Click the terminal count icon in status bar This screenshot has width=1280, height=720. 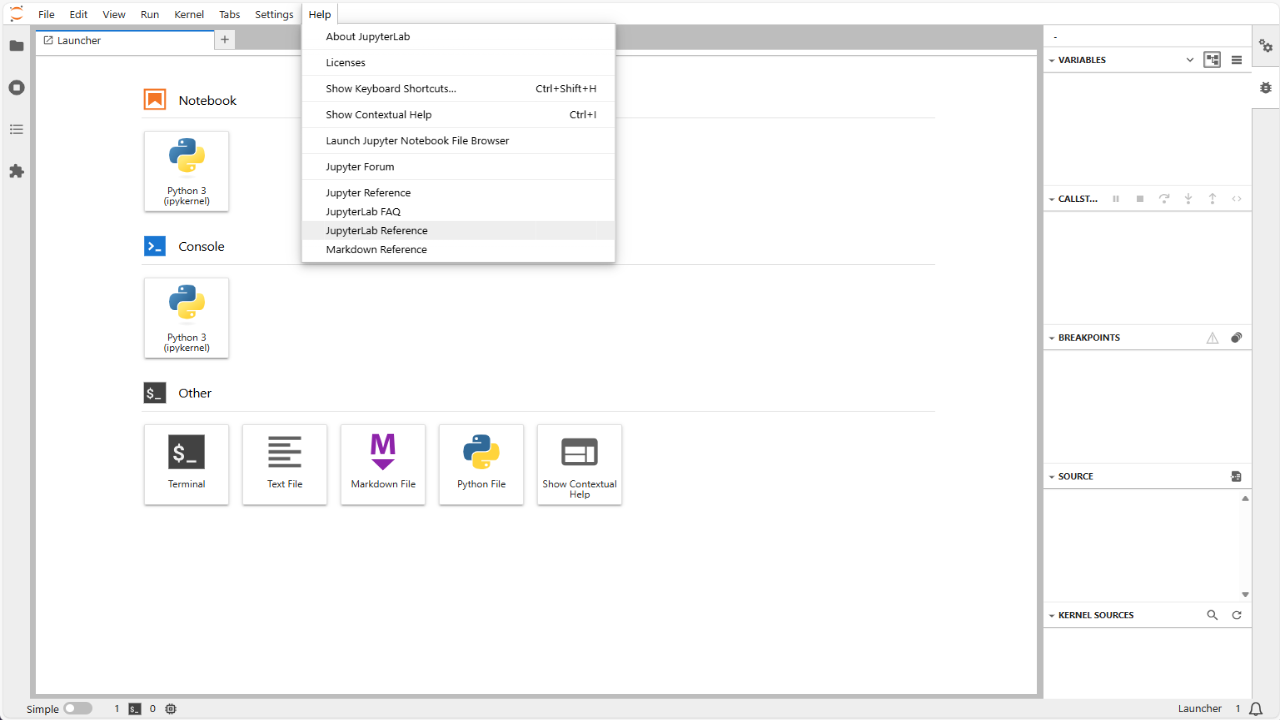135,709
